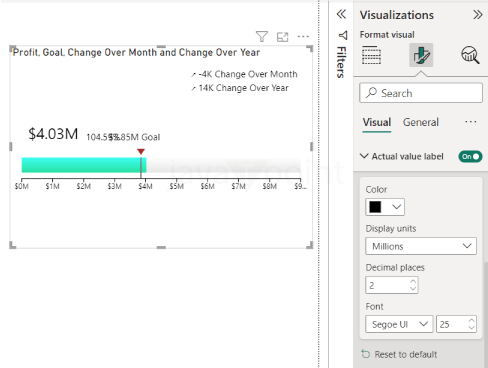Click the visual title text
This screenshot has width=488, height=368.
[x=136, y=52]
